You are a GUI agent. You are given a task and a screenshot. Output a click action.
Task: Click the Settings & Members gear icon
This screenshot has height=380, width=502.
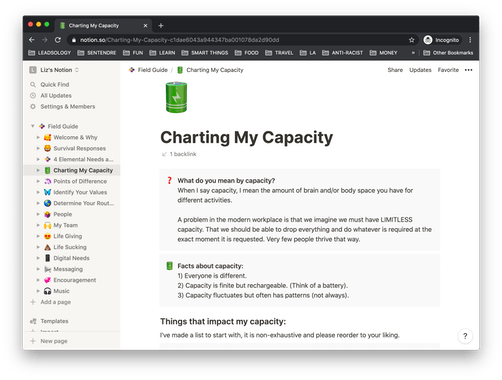click(x=33, y=107)
